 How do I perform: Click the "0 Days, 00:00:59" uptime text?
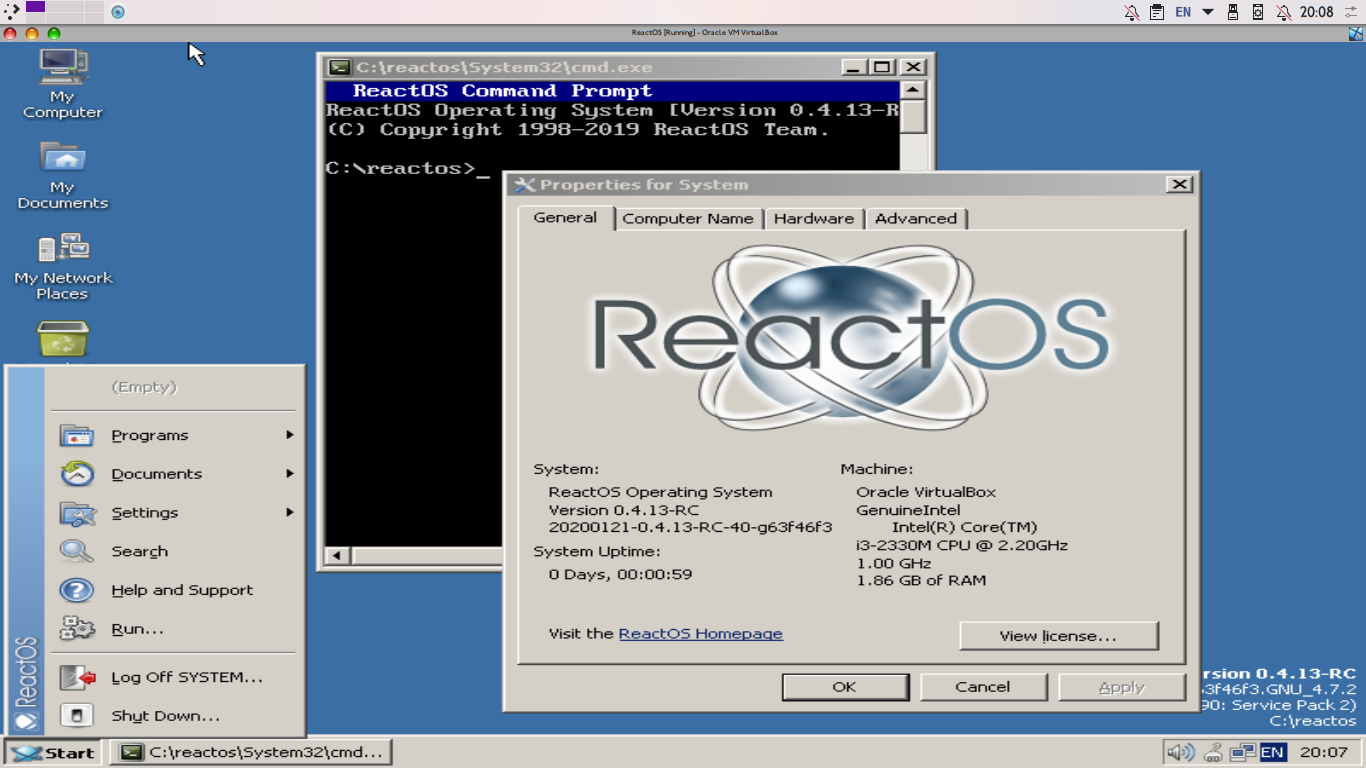point(620,575)
